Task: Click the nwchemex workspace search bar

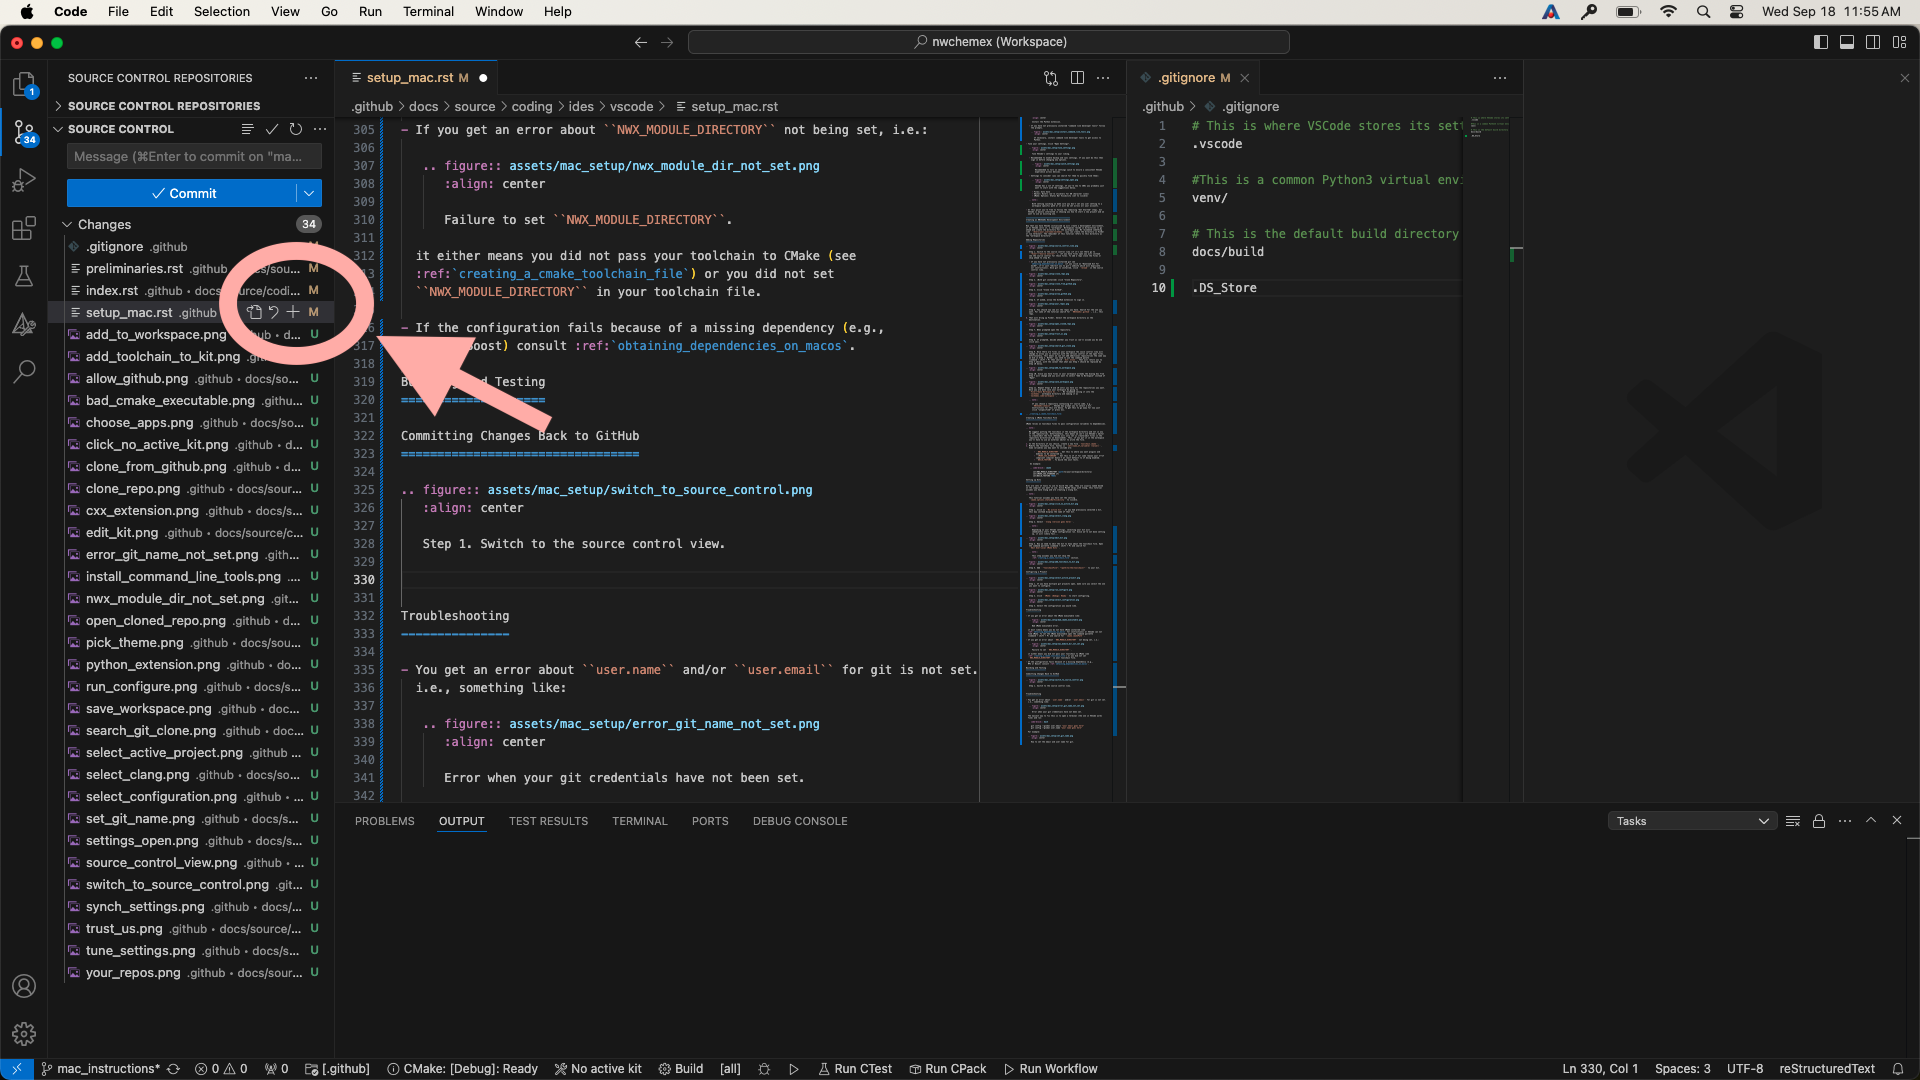Action: [988, 42]
